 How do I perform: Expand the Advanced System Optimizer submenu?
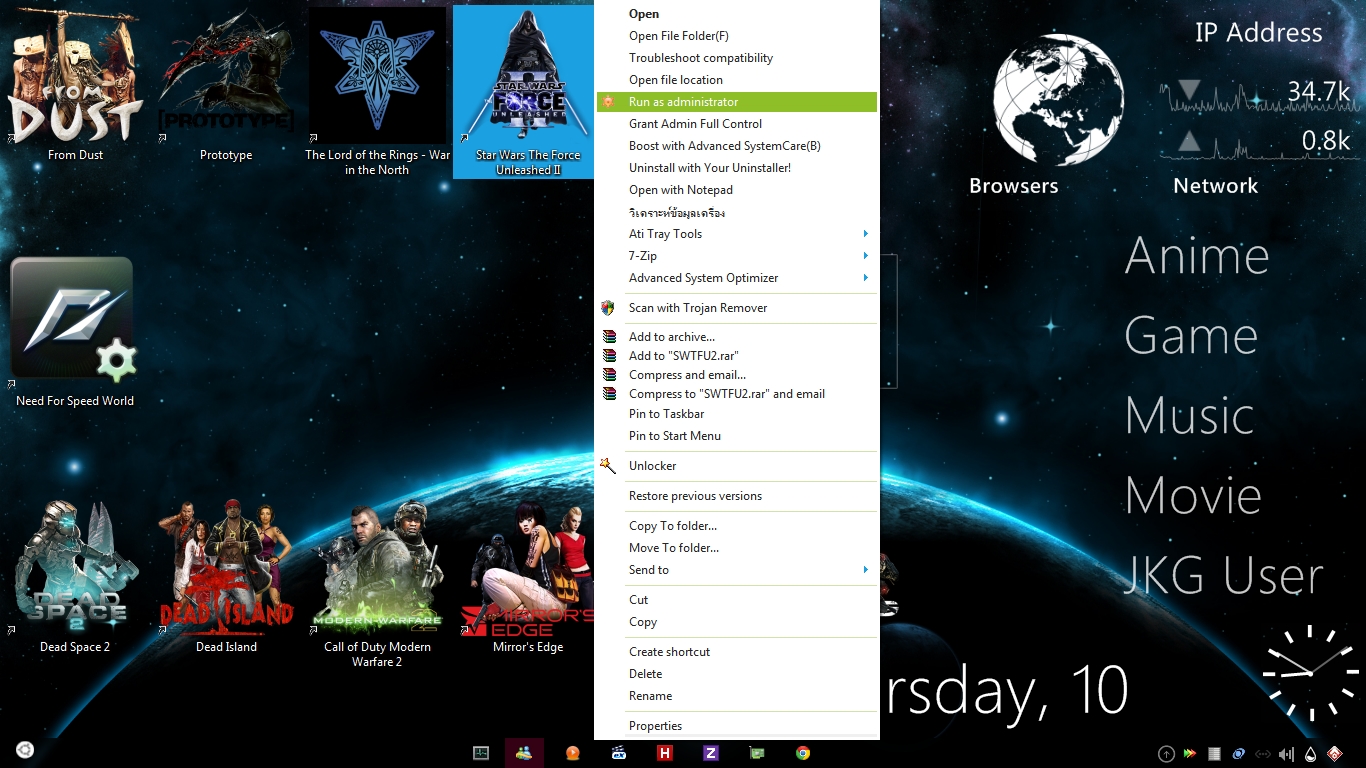(x=737, y=278)
